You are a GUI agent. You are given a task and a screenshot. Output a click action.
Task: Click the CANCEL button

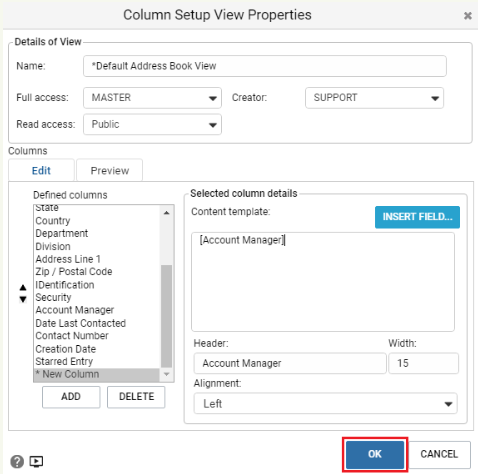tap(439, 454)
